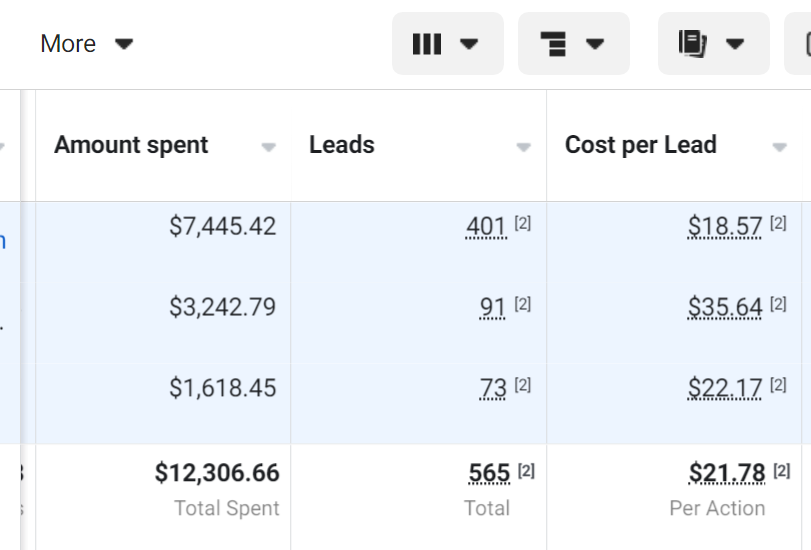Sort by the Amount spent header label
Viewport: 811px width, 550px height.
131,145
